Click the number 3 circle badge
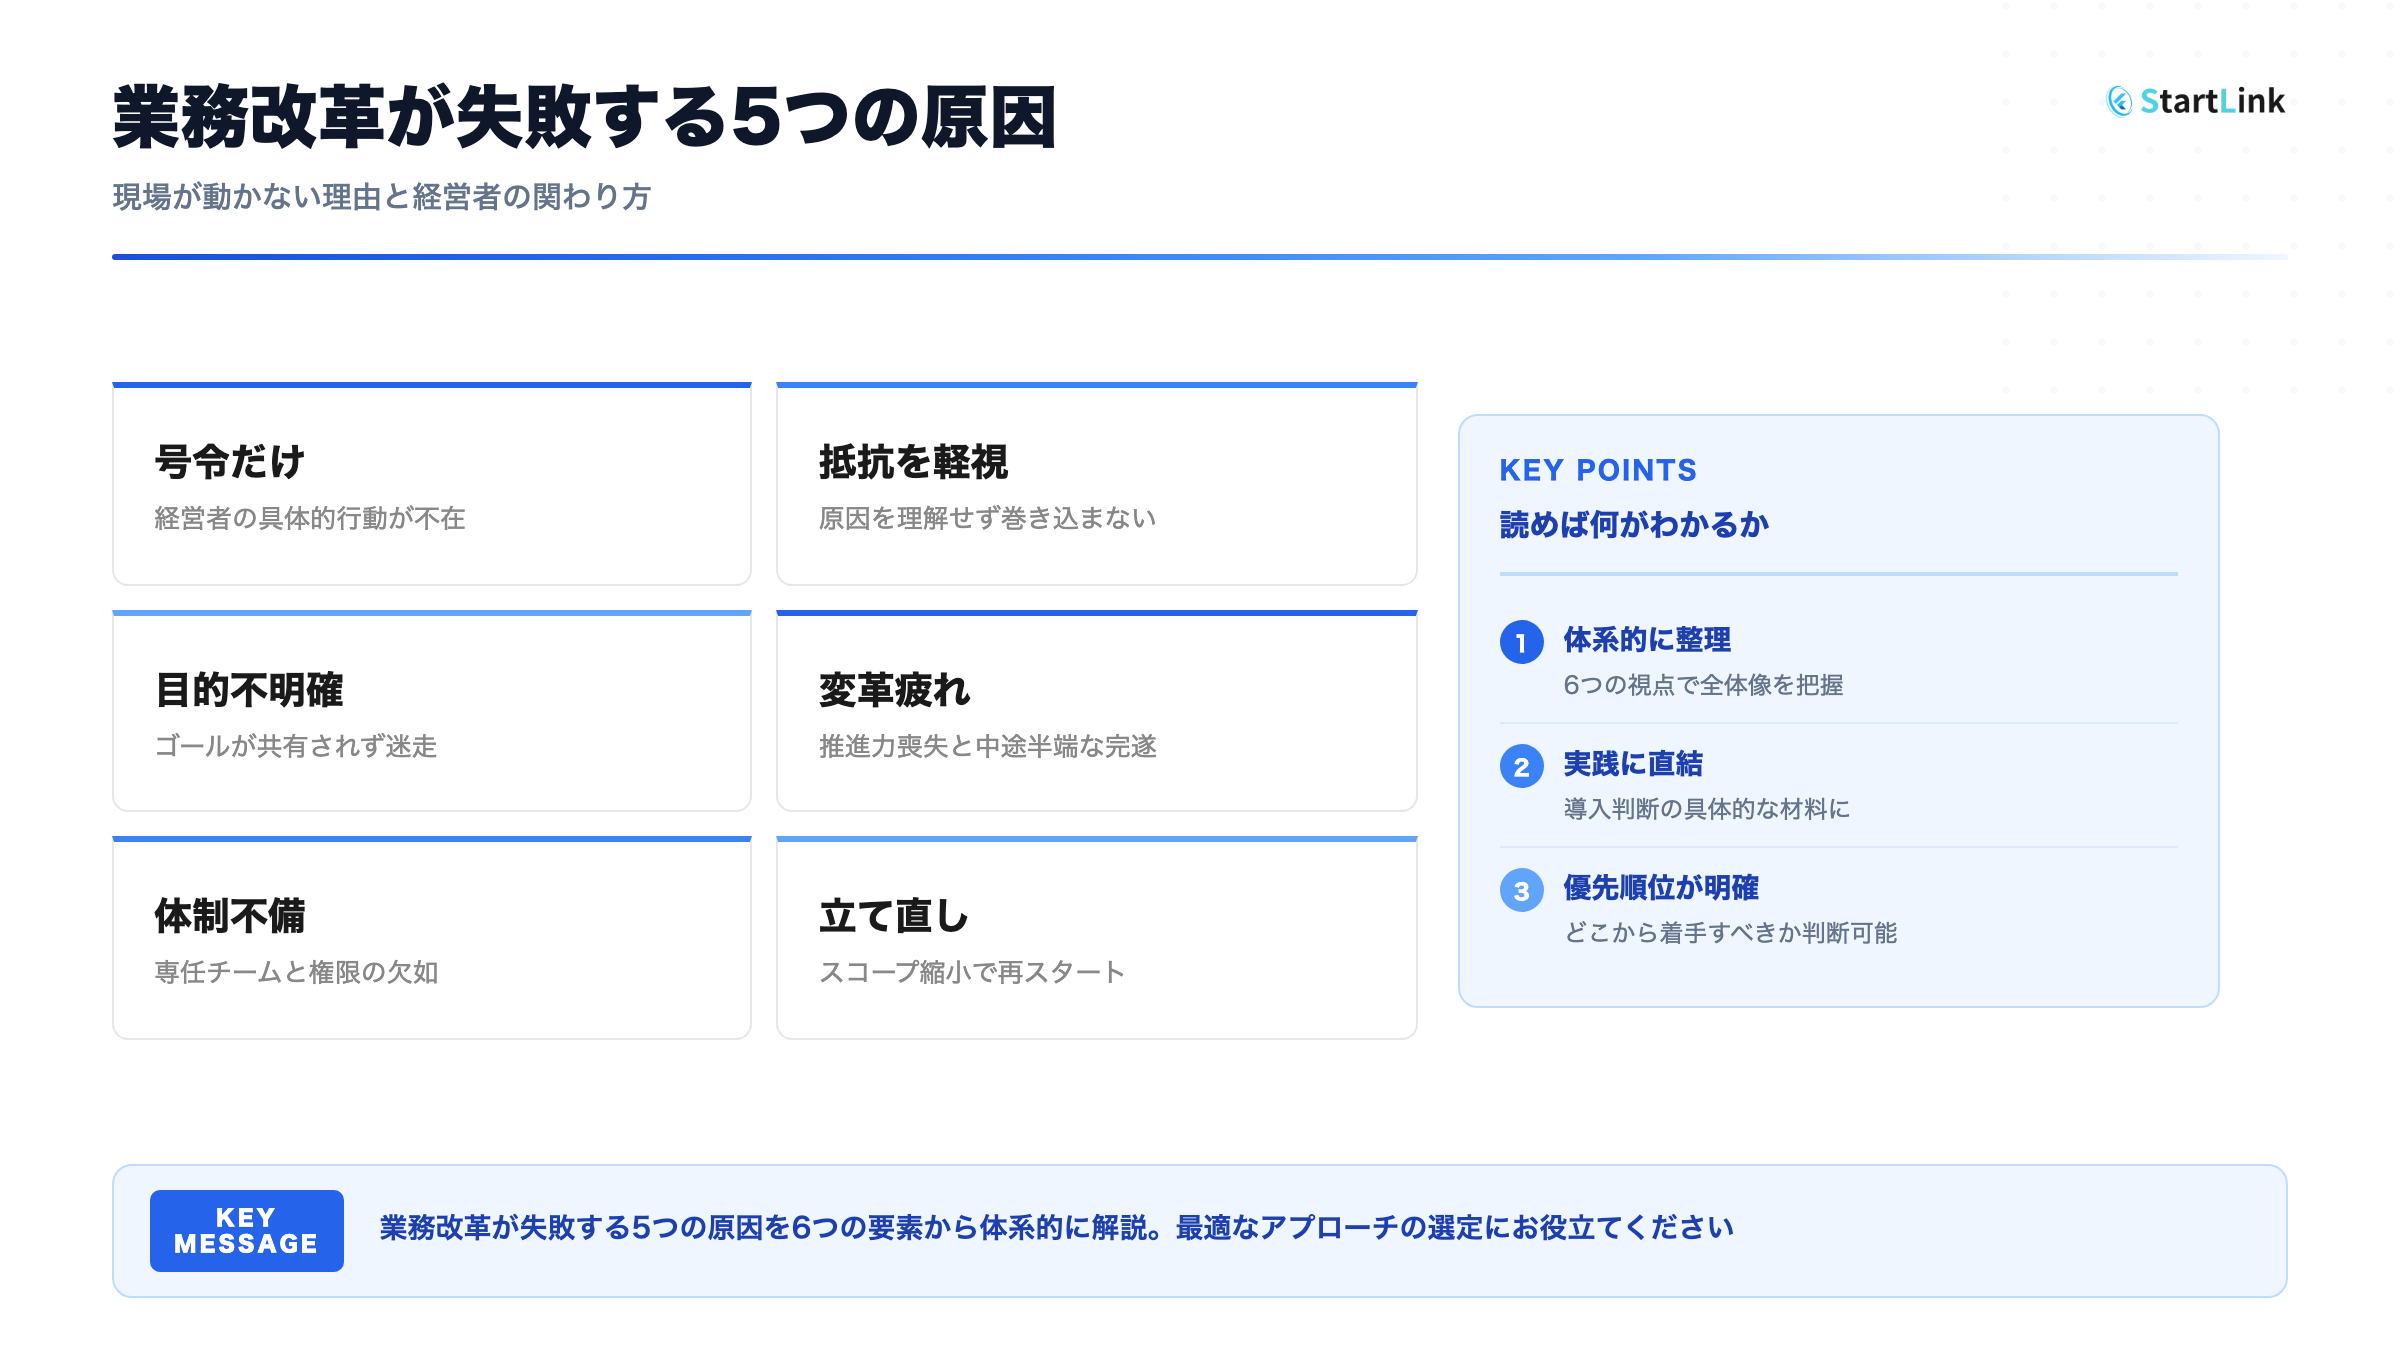The height and width of the screenshot is (1350, 2400). (x=1521, y=890)
